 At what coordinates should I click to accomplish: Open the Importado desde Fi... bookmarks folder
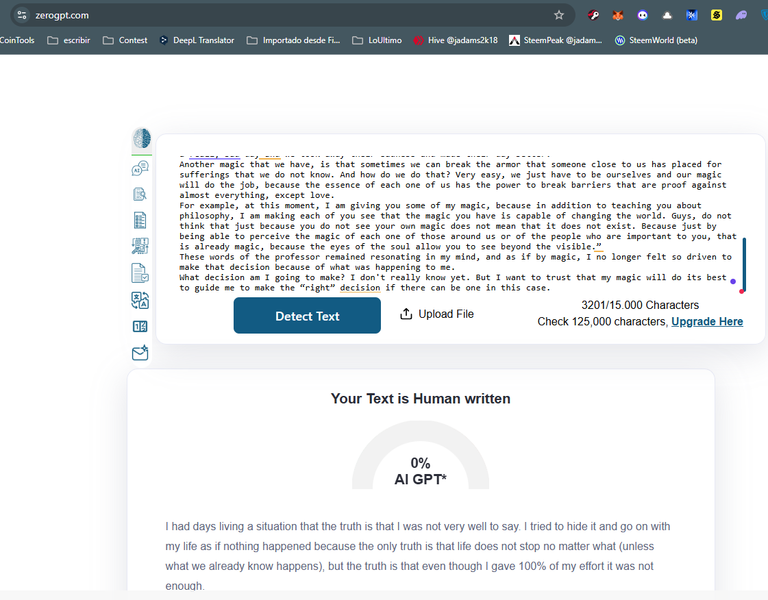coord(293,40)
